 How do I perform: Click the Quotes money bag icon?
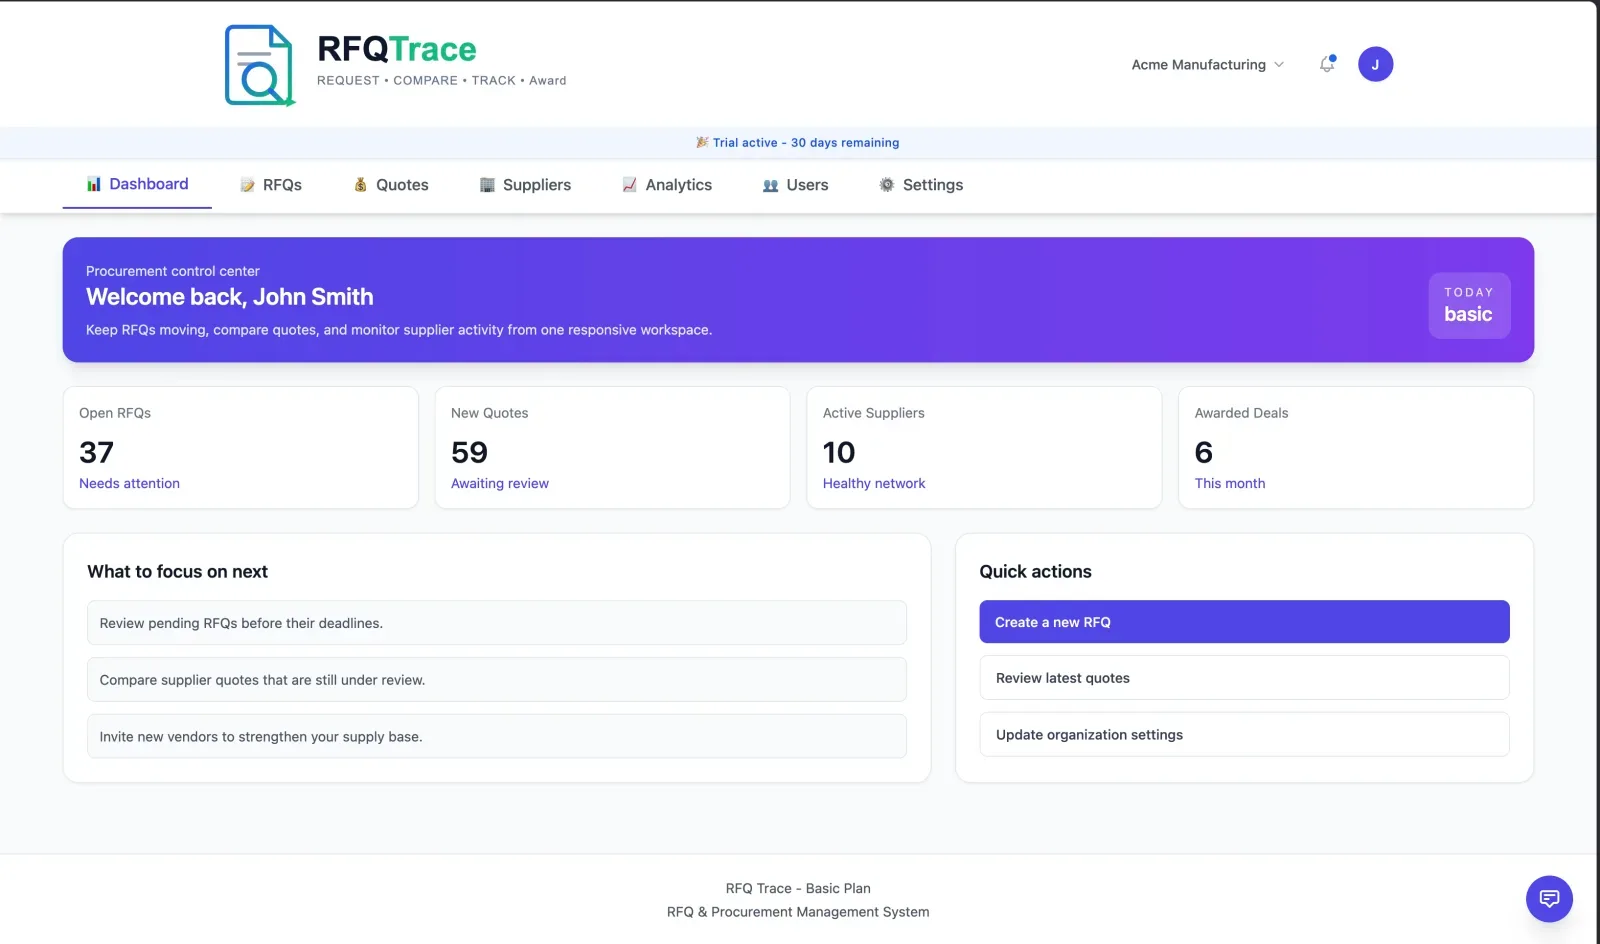point(360,185)
